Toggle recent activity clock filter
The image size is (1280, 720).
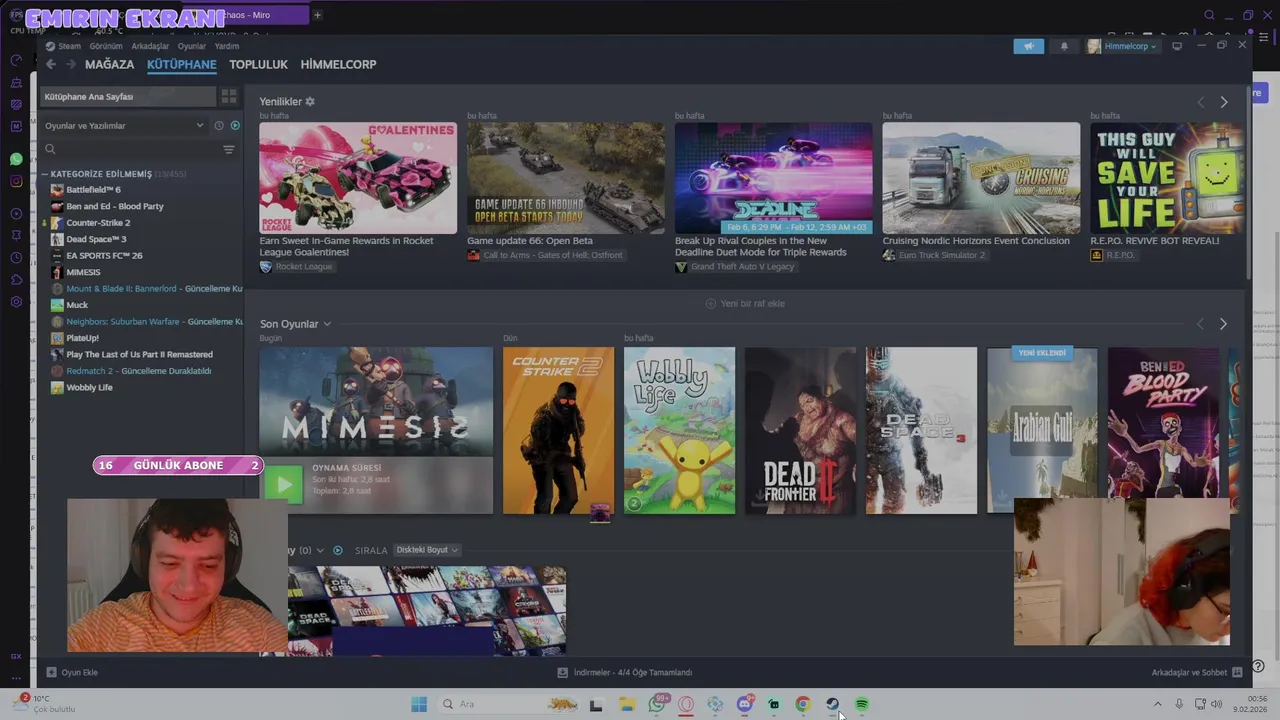pos(219,126)
